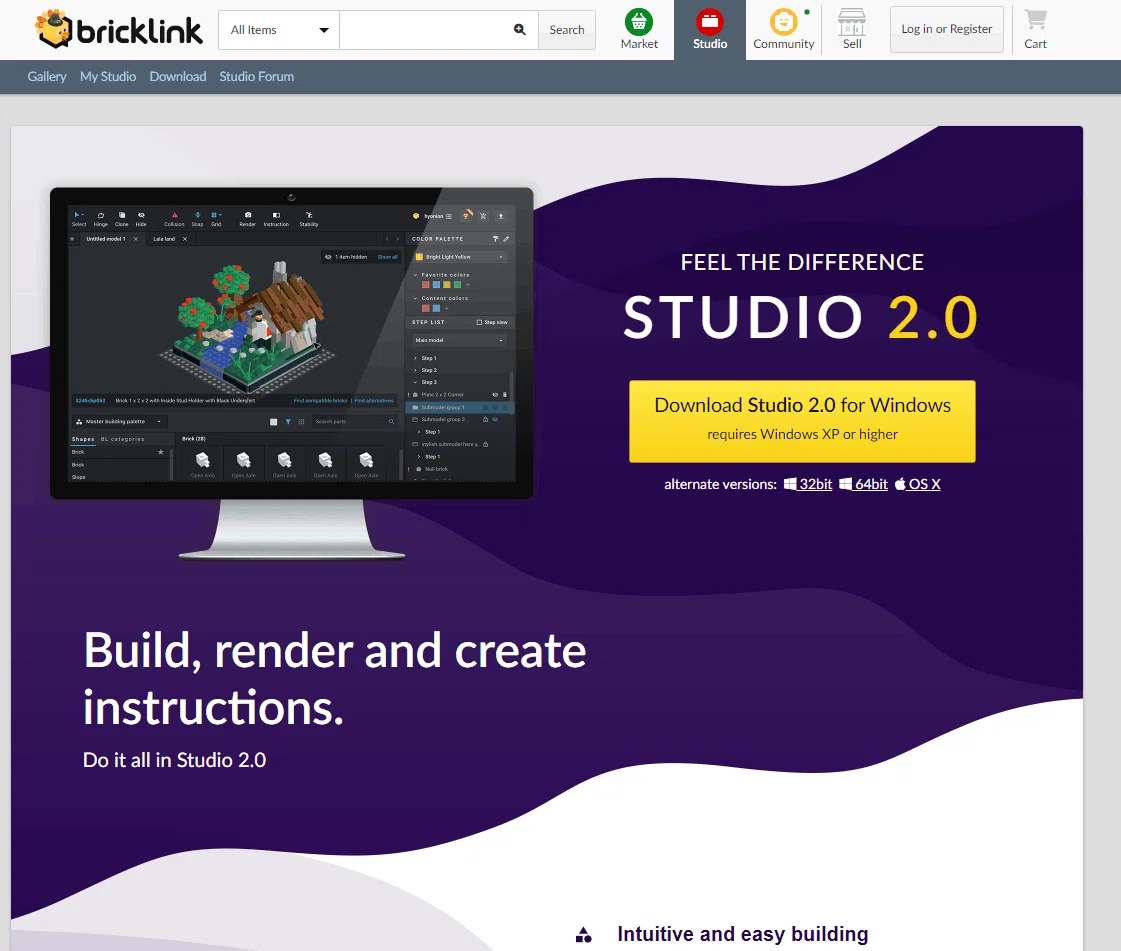Go to the Gallery tab
The image size is (1121, 951).
tap(46, 77)
